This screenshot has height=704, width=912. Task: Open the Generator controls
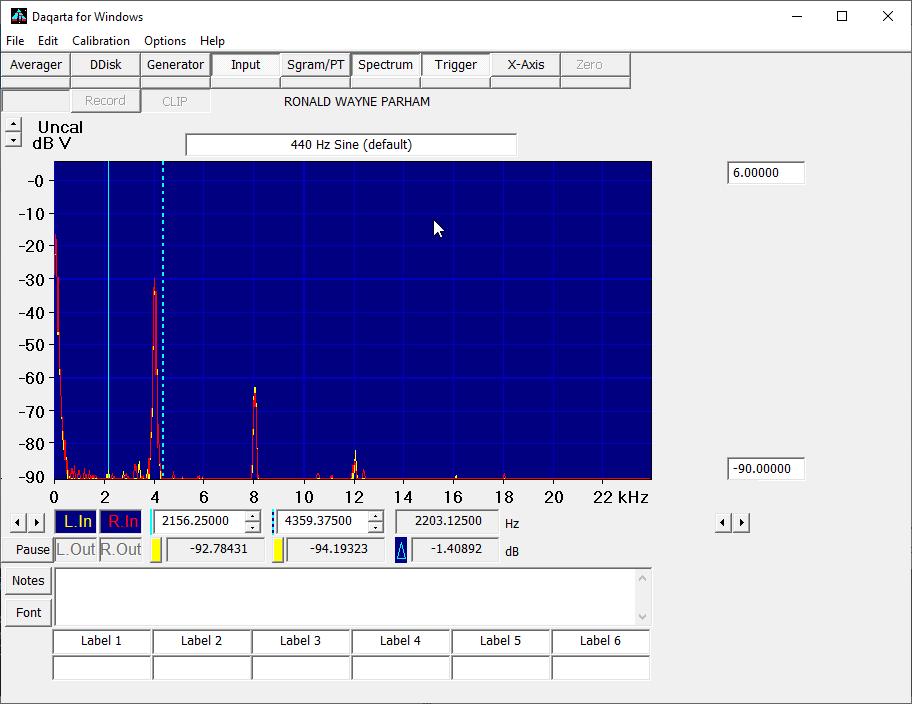(175, 65)
